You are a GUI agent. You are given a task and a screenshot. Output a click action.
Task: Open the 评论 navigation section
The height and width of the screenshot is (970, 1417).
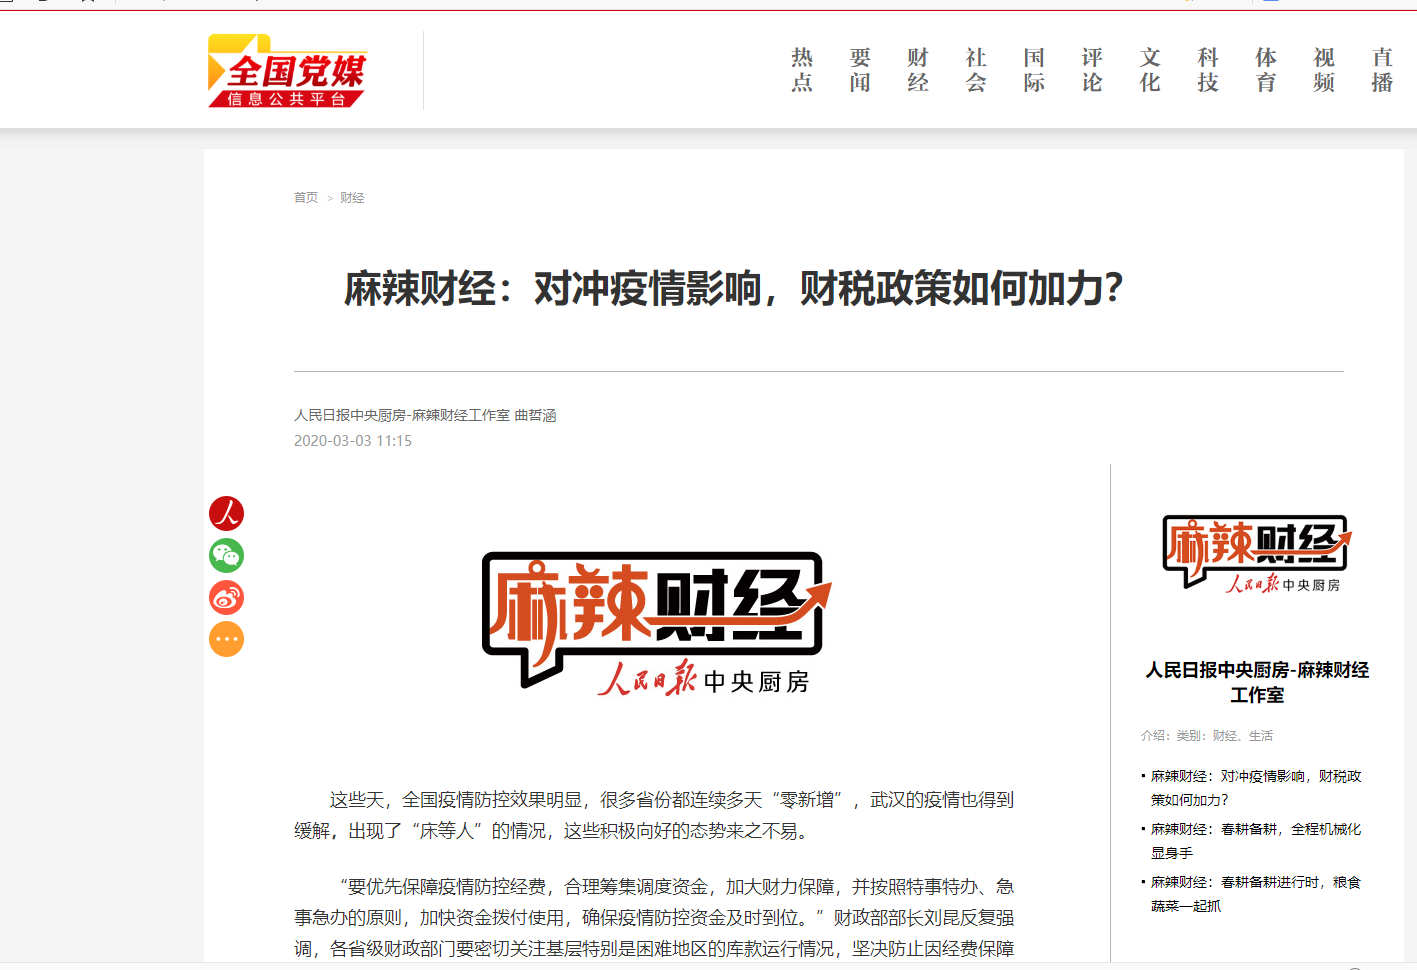click(1092, 70)
